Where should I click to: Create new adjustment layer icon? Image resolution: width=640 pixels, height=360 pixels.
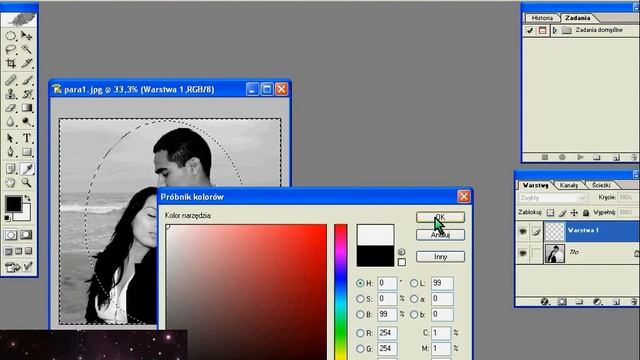tap(598, 302)
